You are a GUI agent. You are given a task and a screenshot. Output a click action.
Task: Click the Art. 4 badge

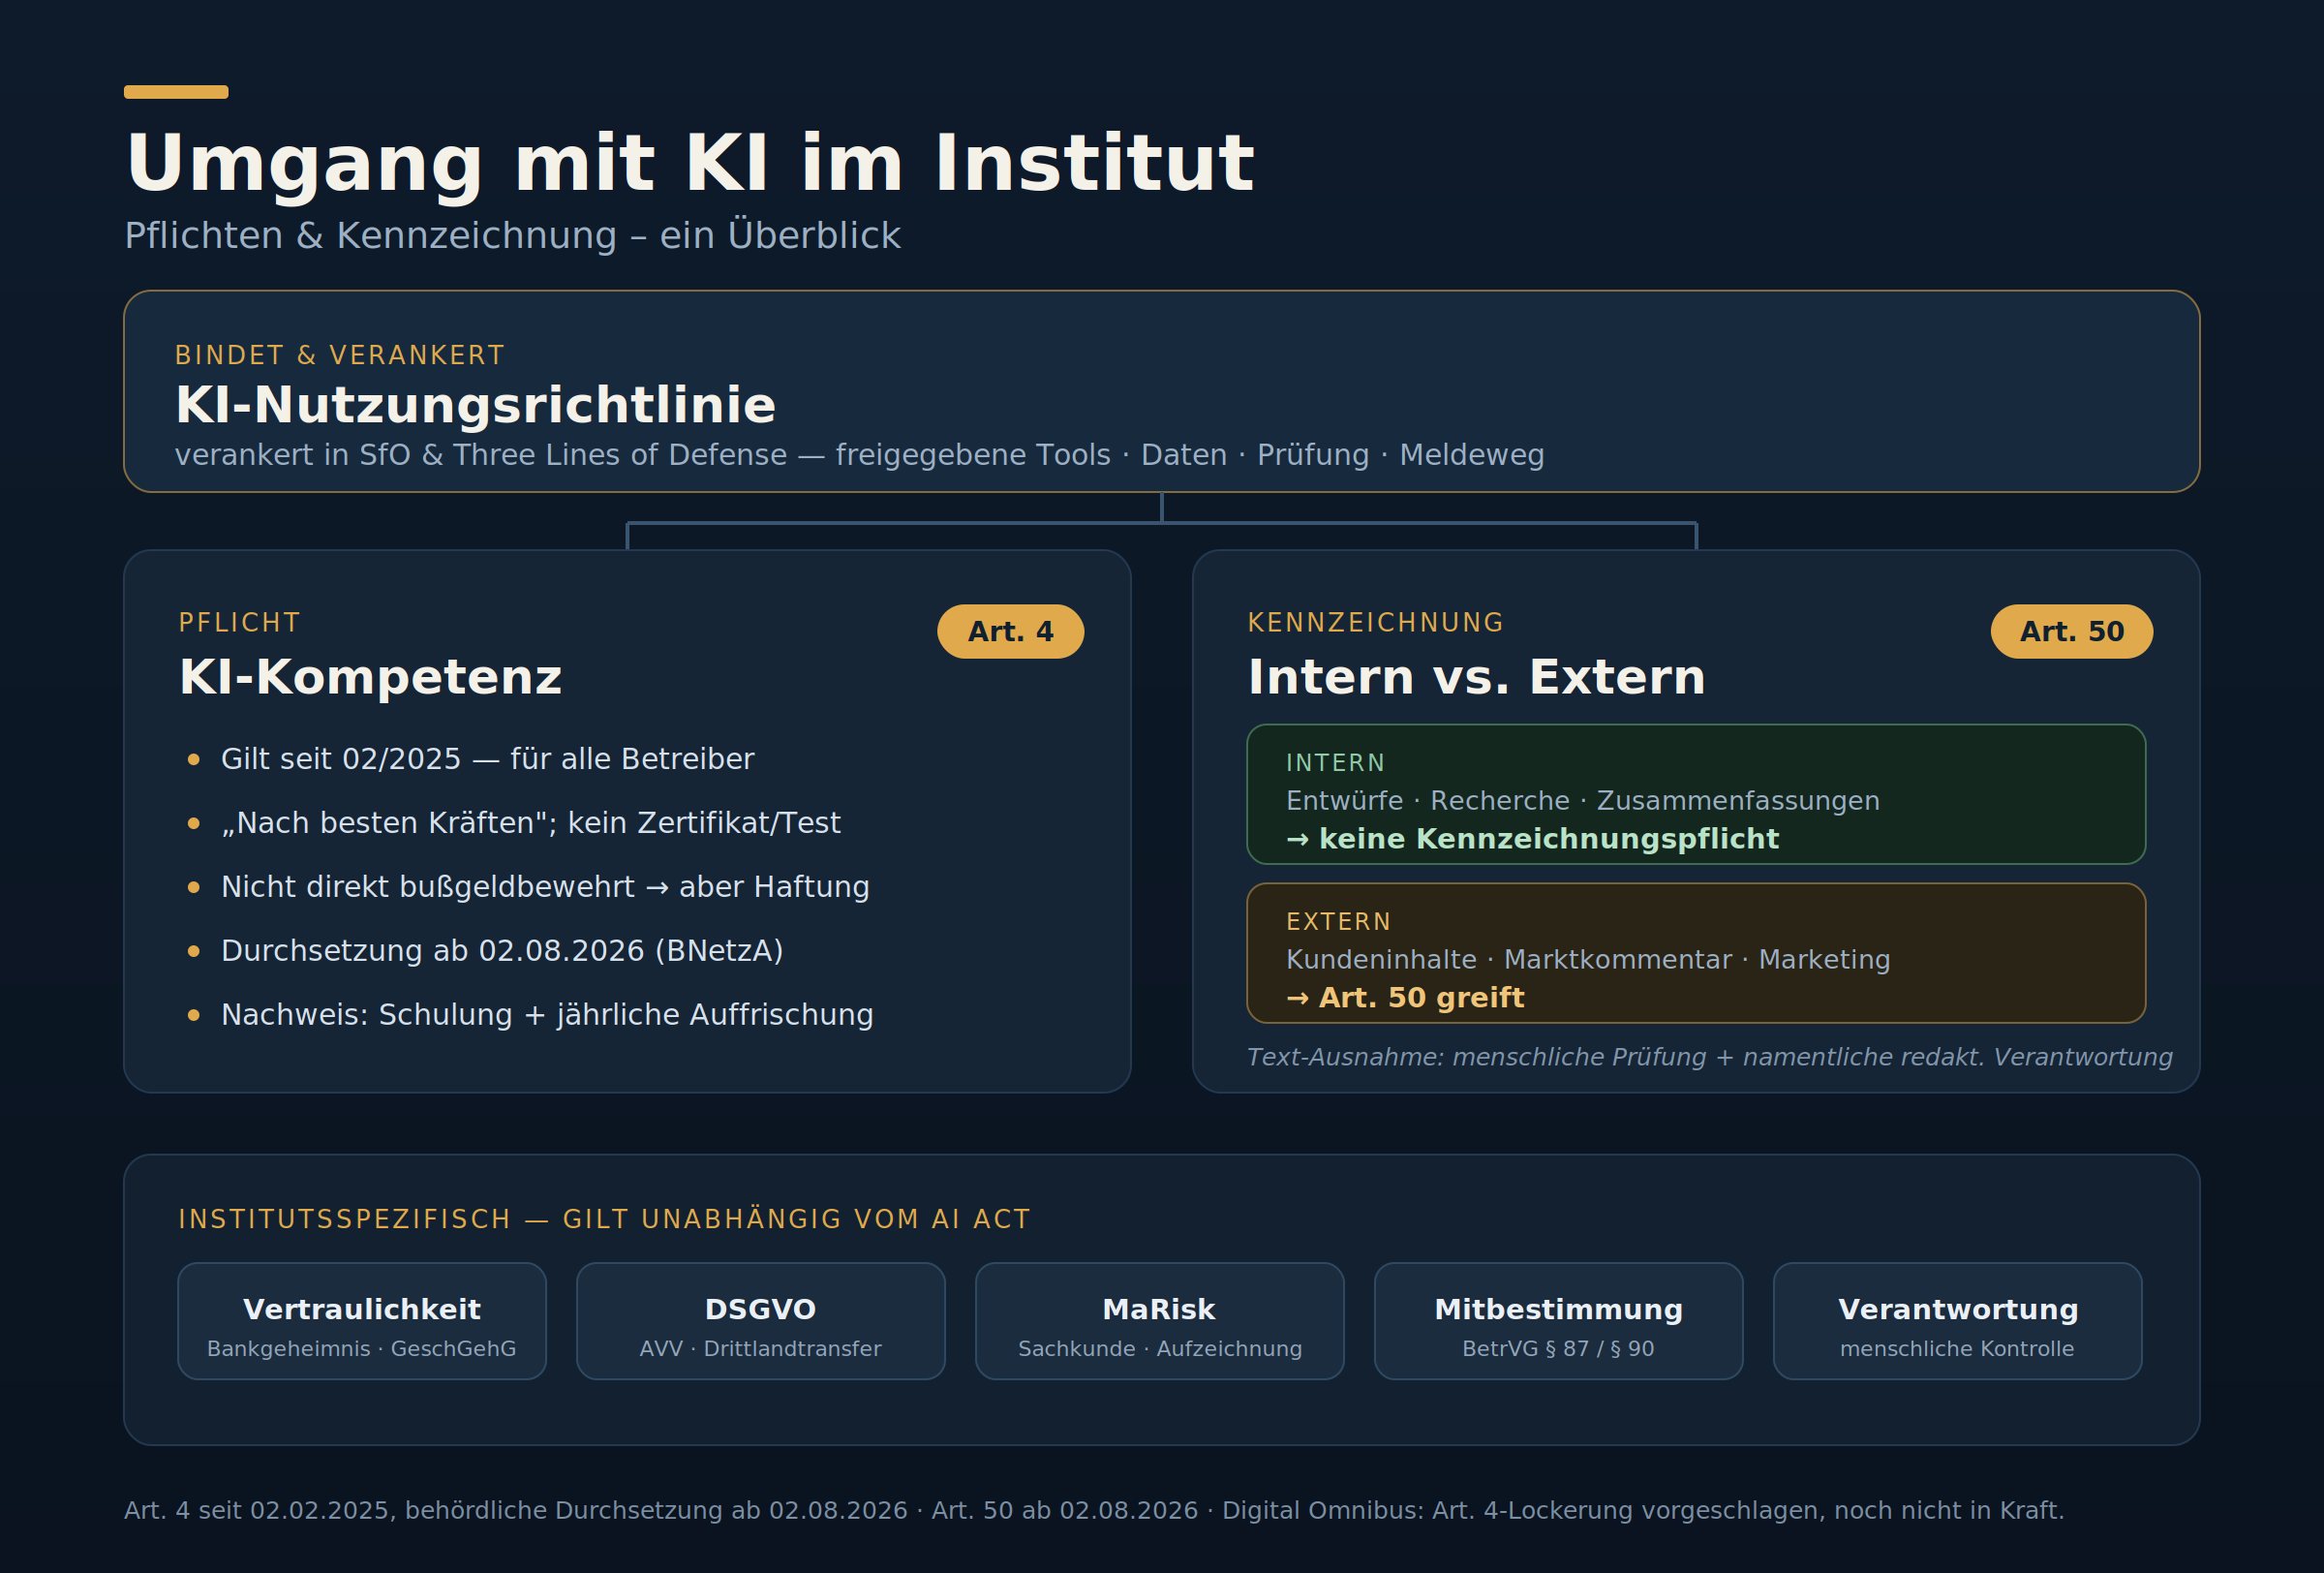[1010, 631]
